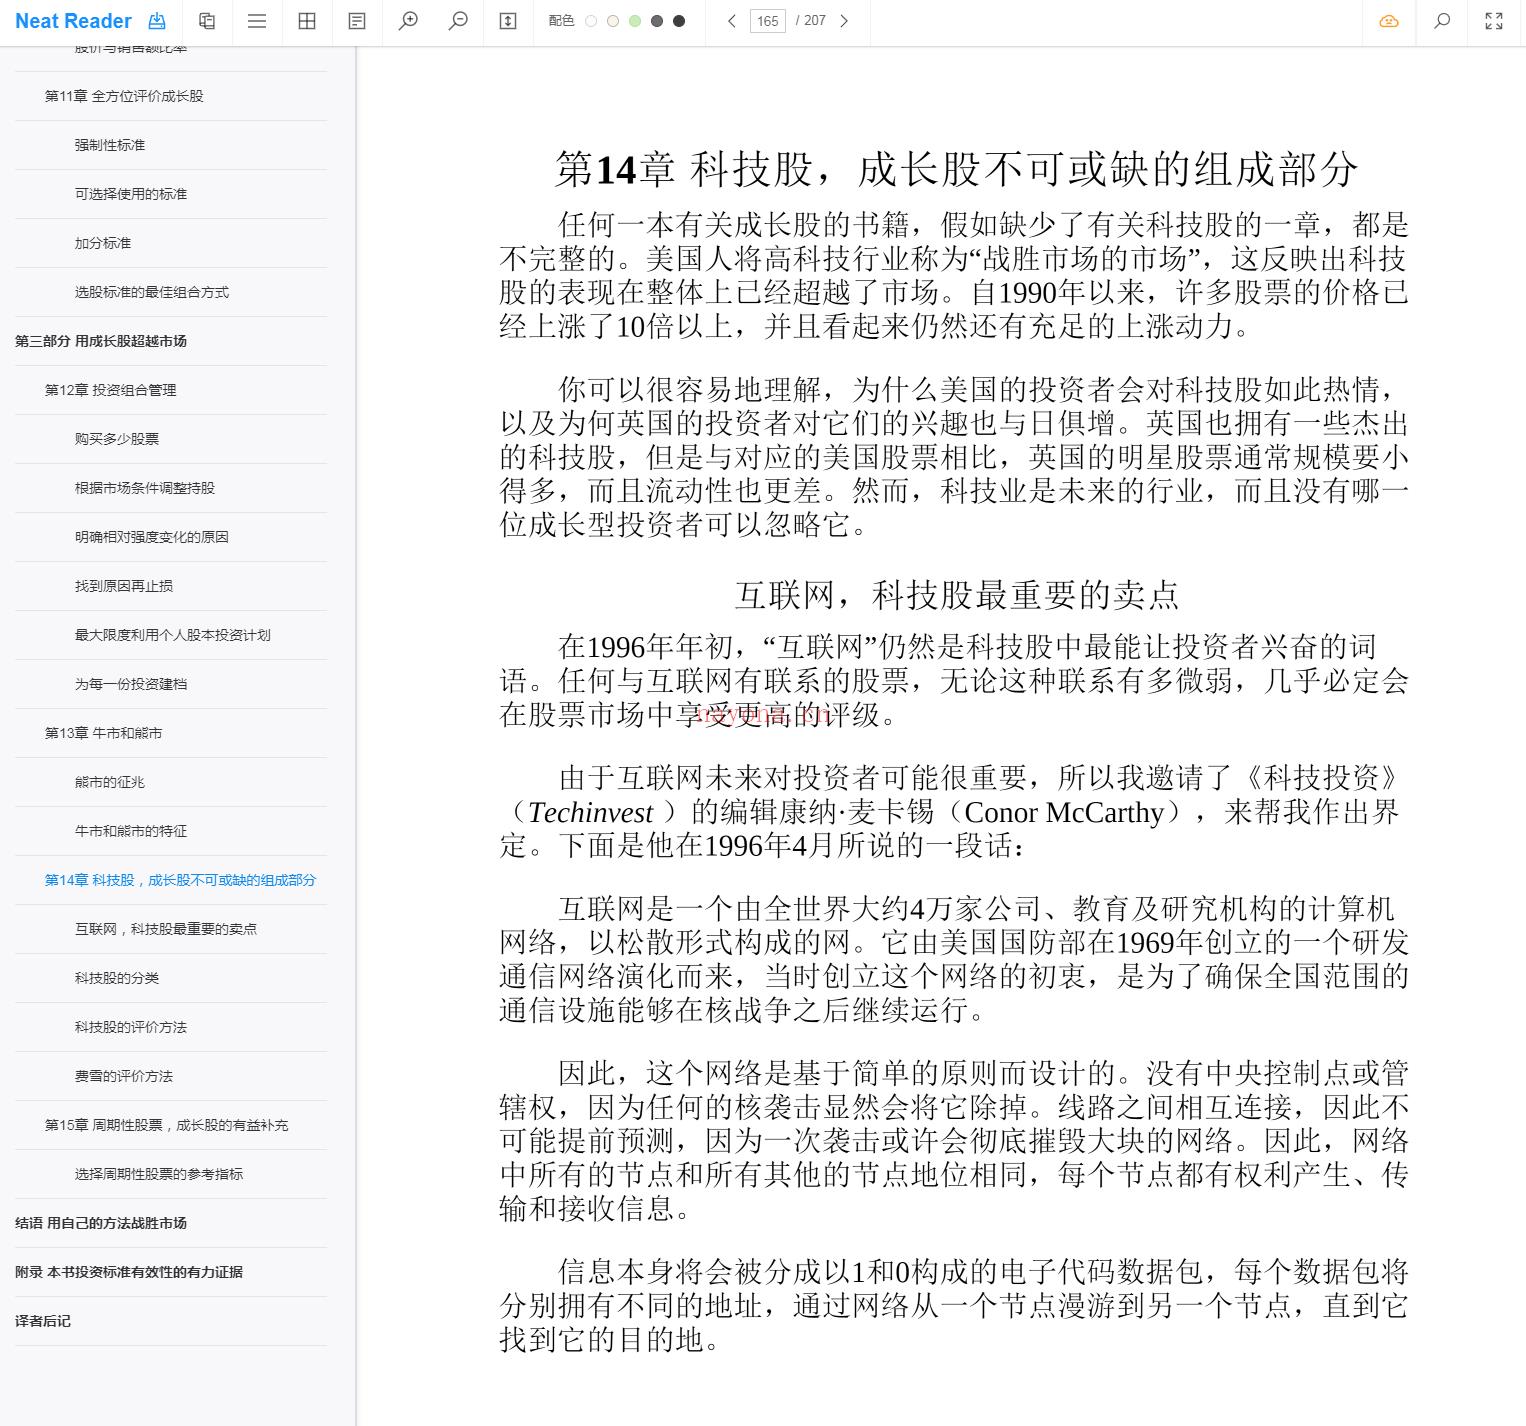Open 互联网，科技股最重要的卖点 in contents sidebar

pyautogui.click(x=166, y=929)
